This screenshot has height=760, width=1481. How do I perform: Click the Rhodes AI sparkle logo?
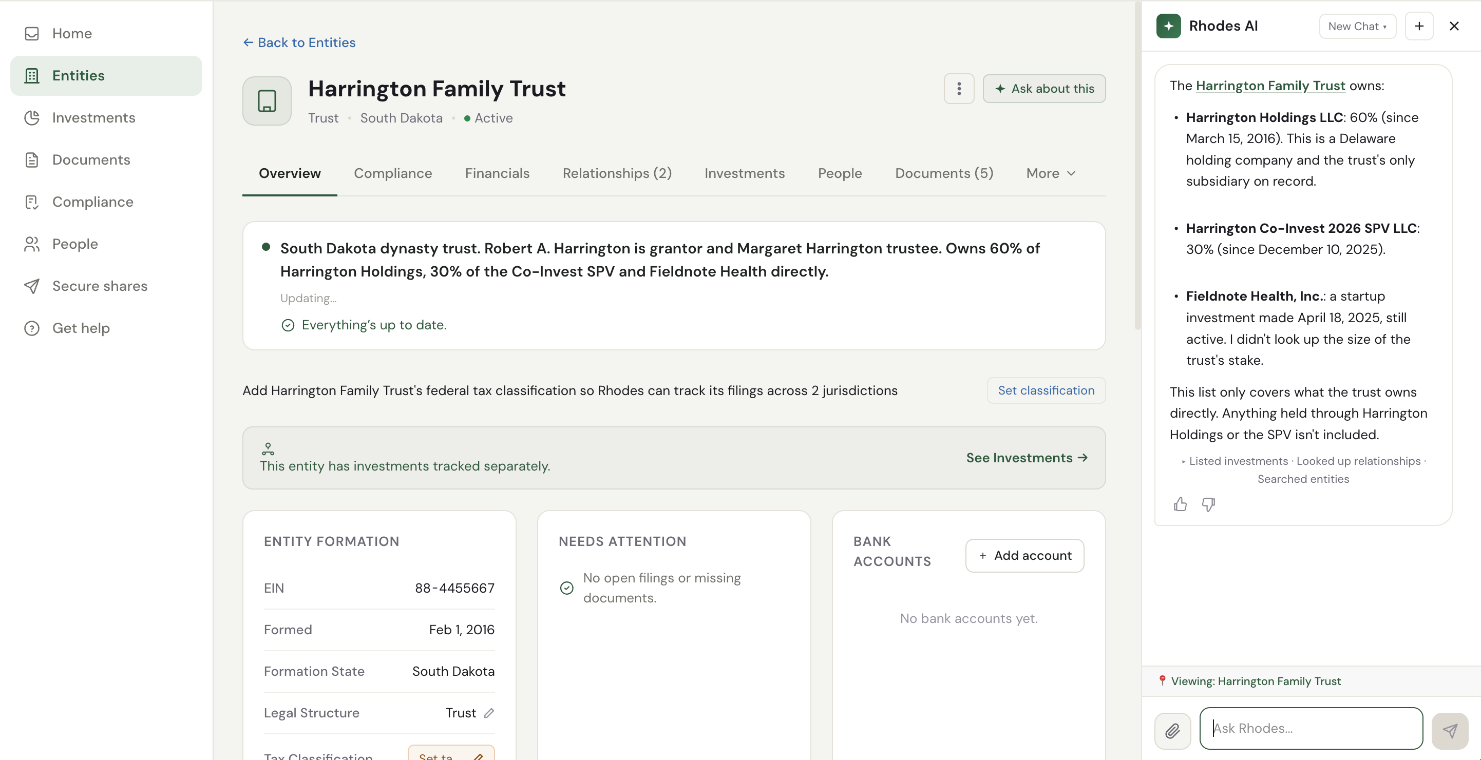click(1168, 26)
